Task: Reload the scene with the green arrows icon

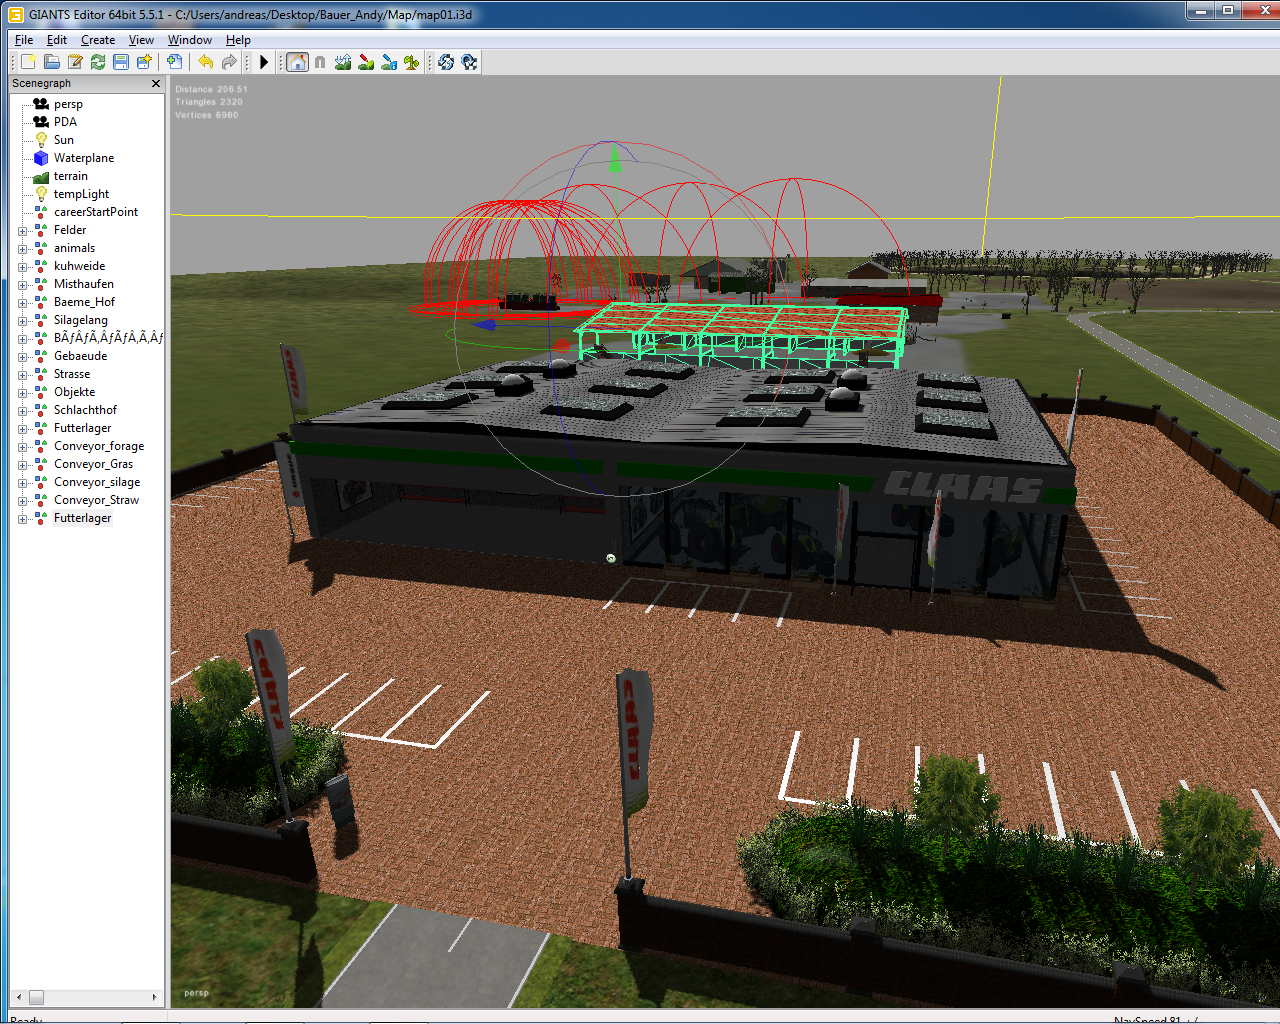Action: (x=98, y=62)
